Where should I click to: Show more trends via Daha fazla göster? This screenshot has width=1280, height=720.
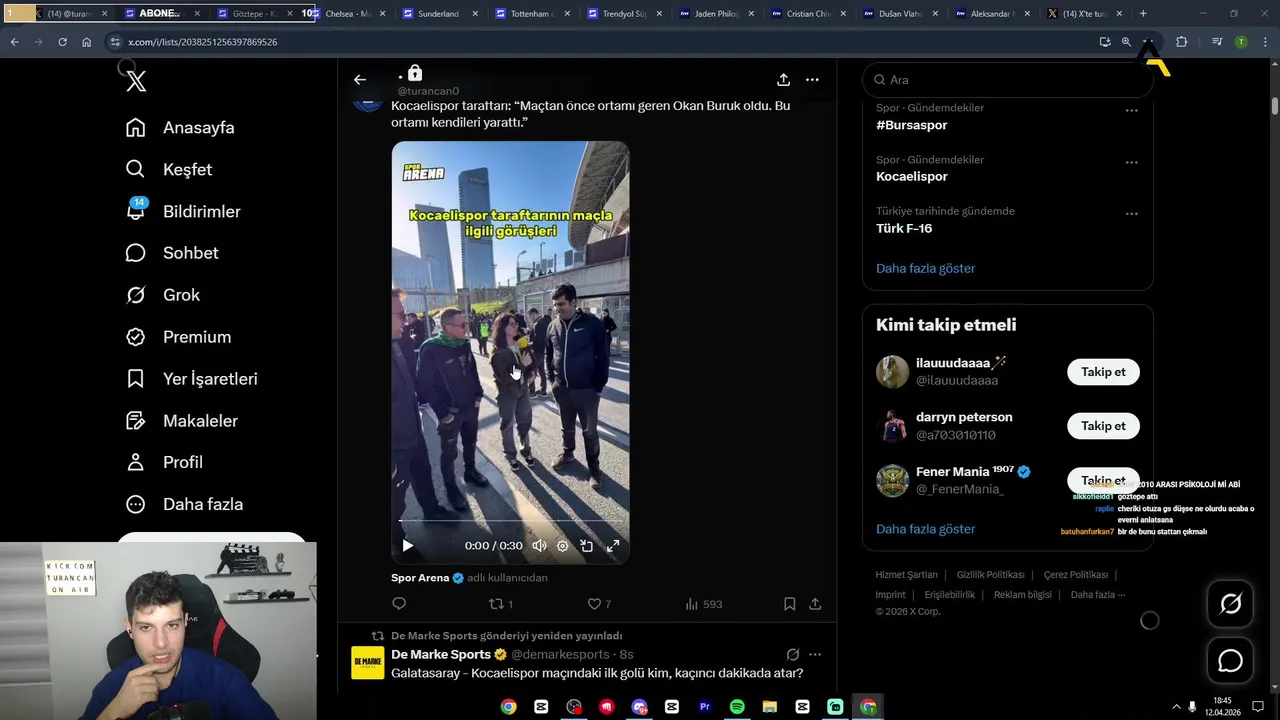click(x=926, y=268)
